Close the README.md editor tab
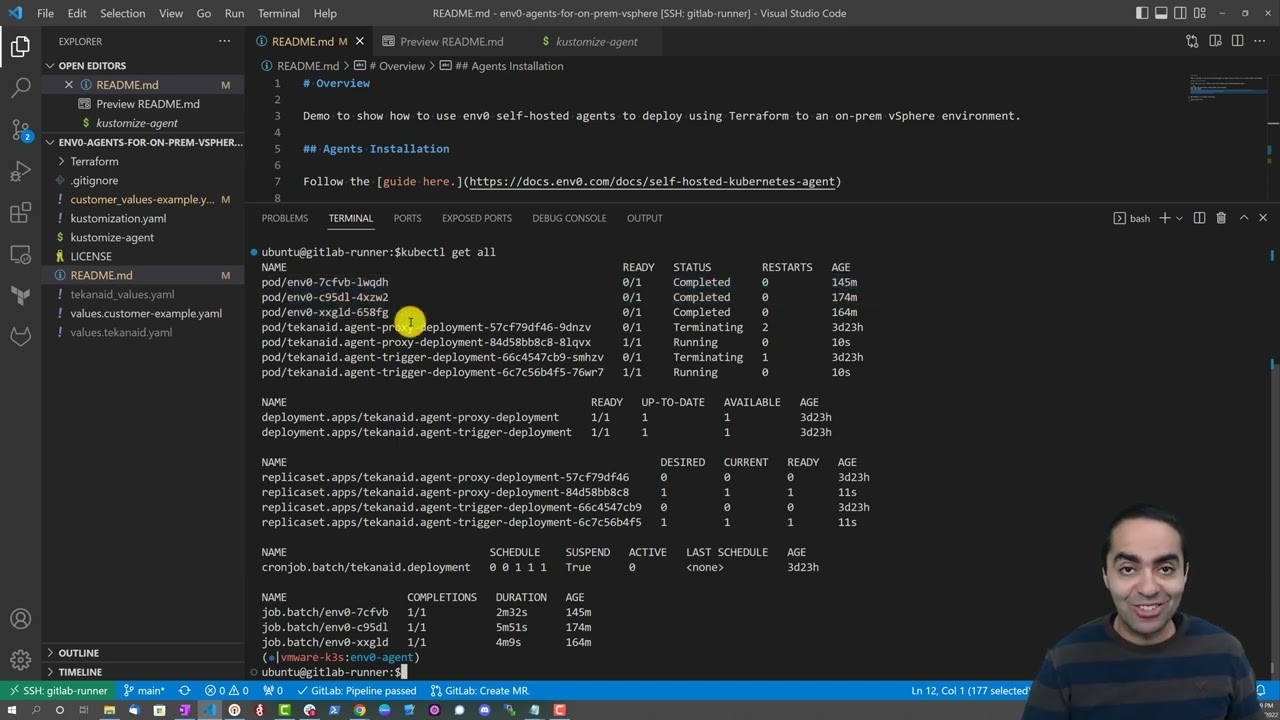Image resolution: width=1280 pixels, height=720 pixels. [360, 42]
